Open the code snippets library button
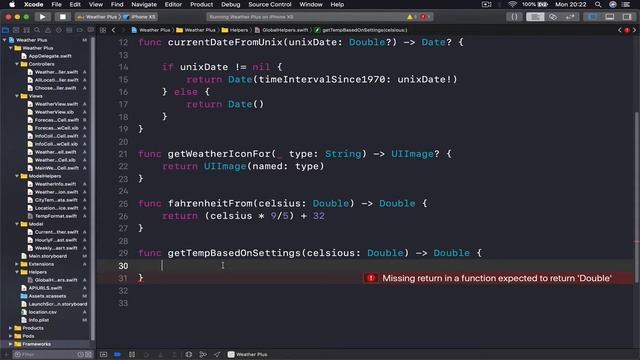Screen dimensions: 640x360 tap(514, 17)
